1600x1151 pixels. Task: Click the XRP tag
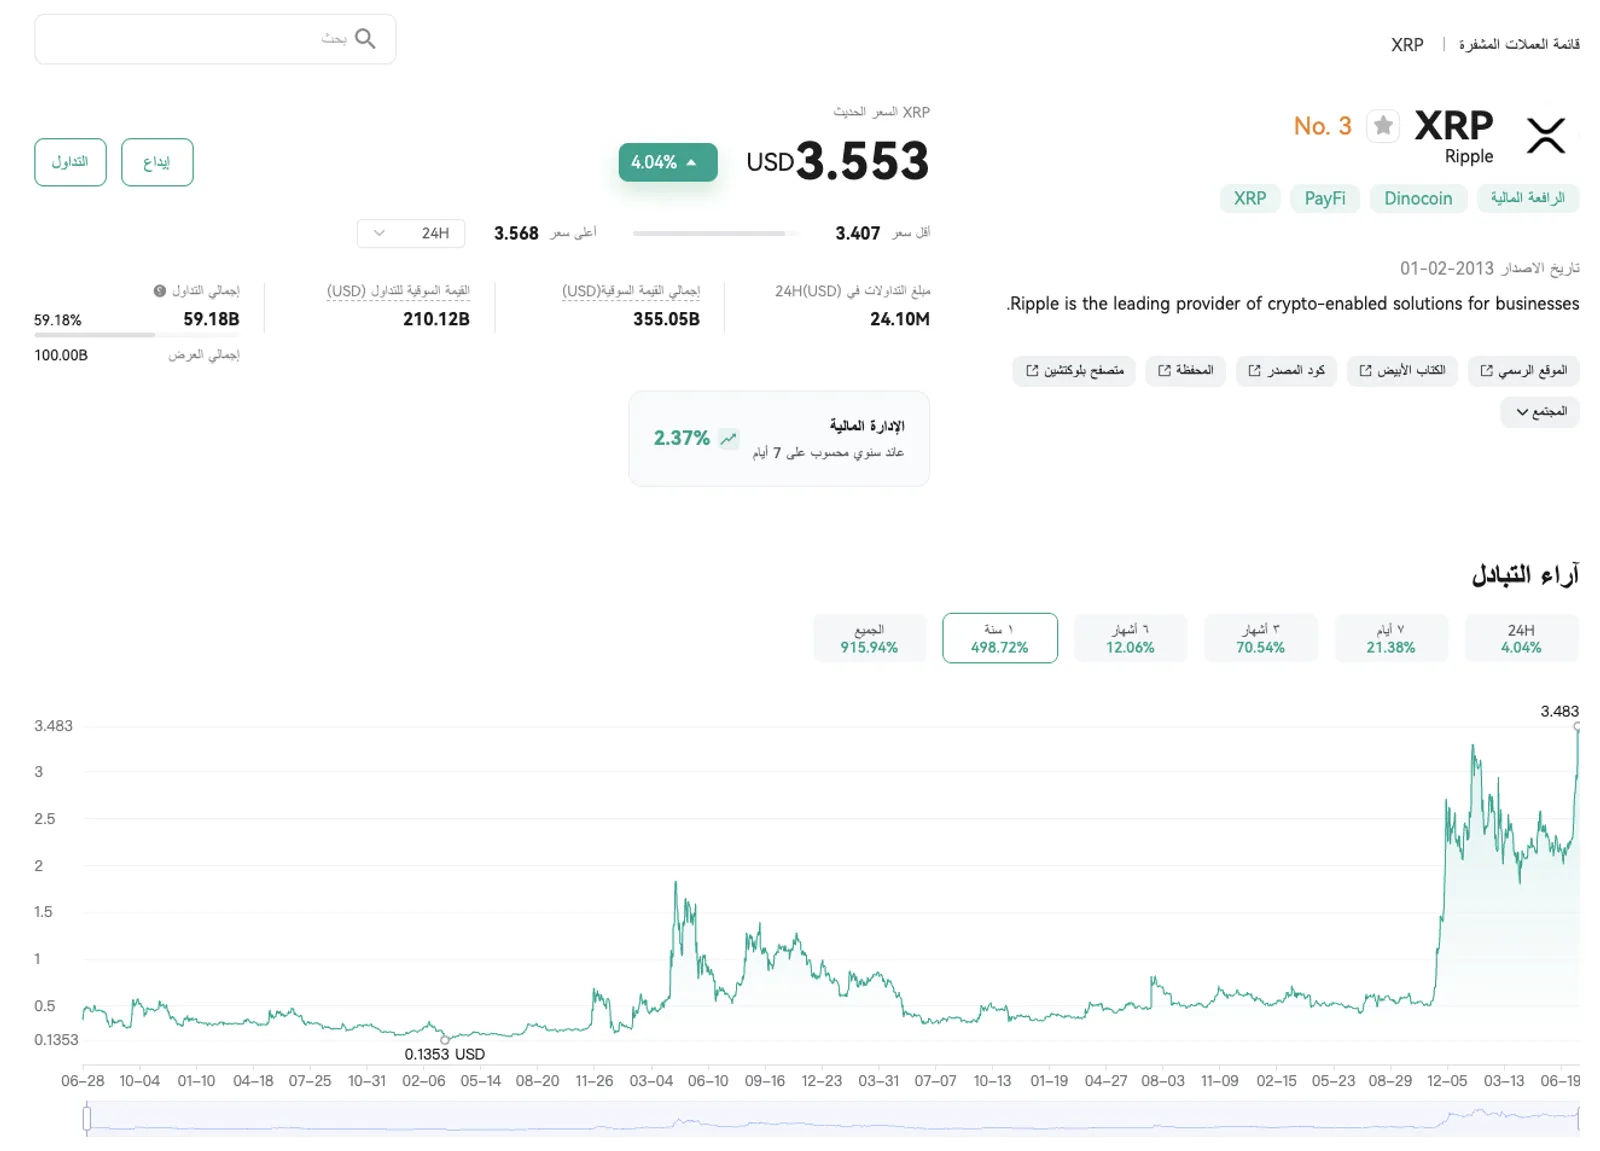coord(1250,198)
